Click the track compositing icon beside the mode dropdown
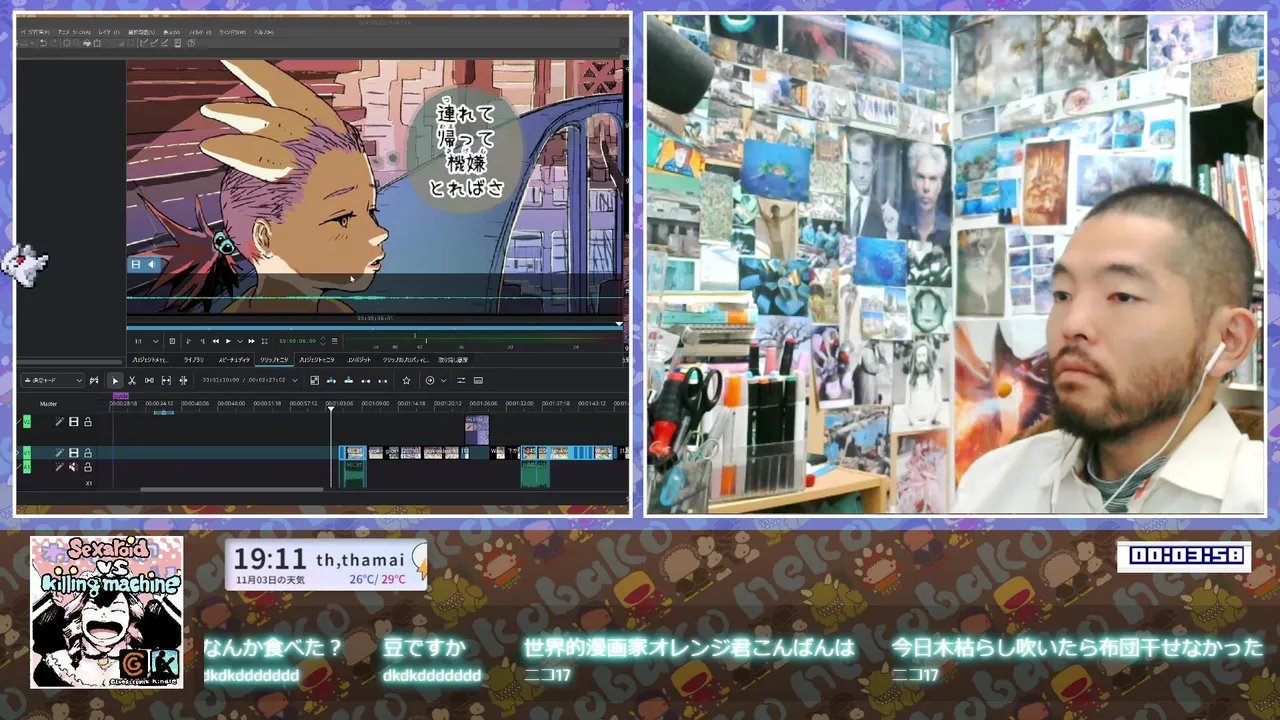 [94, 381]
